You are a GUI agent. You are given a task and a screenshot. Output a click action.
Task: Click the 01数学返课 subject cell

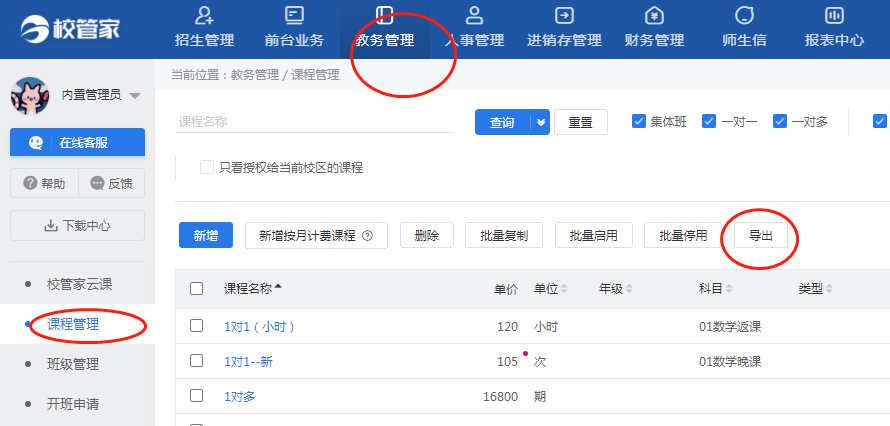[x=730, y=327]
